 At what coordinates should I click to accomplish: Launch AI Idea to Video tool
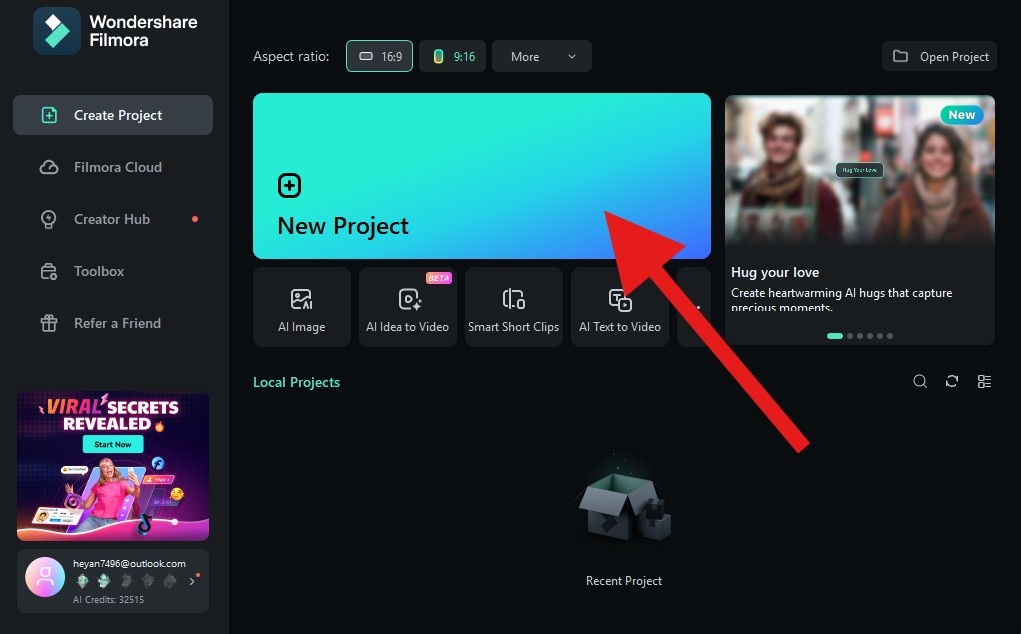[408, 307]
